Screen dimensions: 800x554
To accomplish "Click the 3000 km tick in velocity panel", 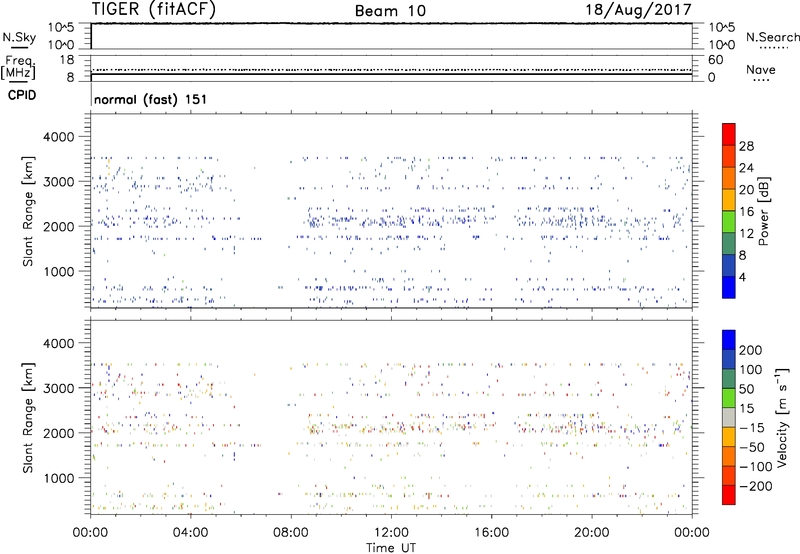I will coord(59,388).
